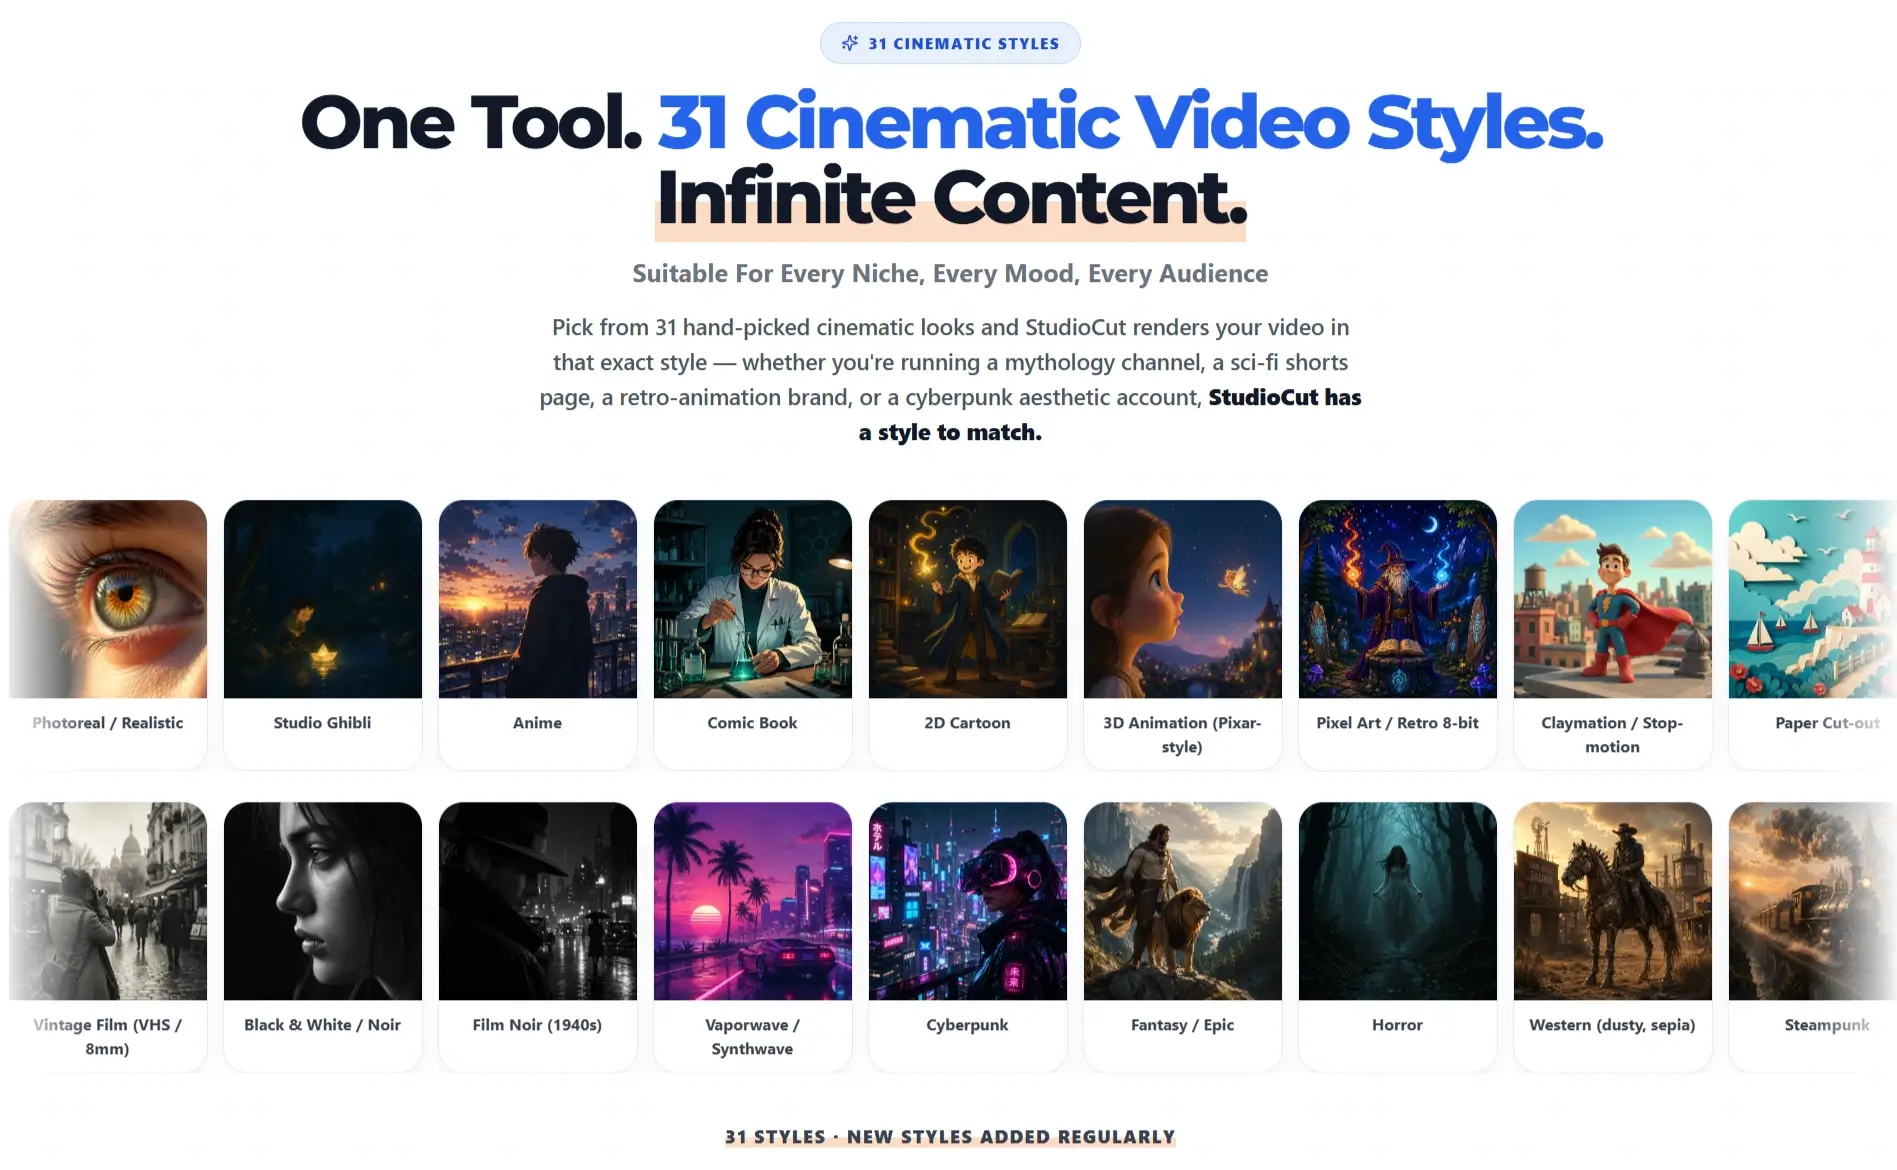This screenshot has width=1897, height=1170.
Task: Click the "Film Noir (1940s)" label
Action: (x=538, y=1025)
